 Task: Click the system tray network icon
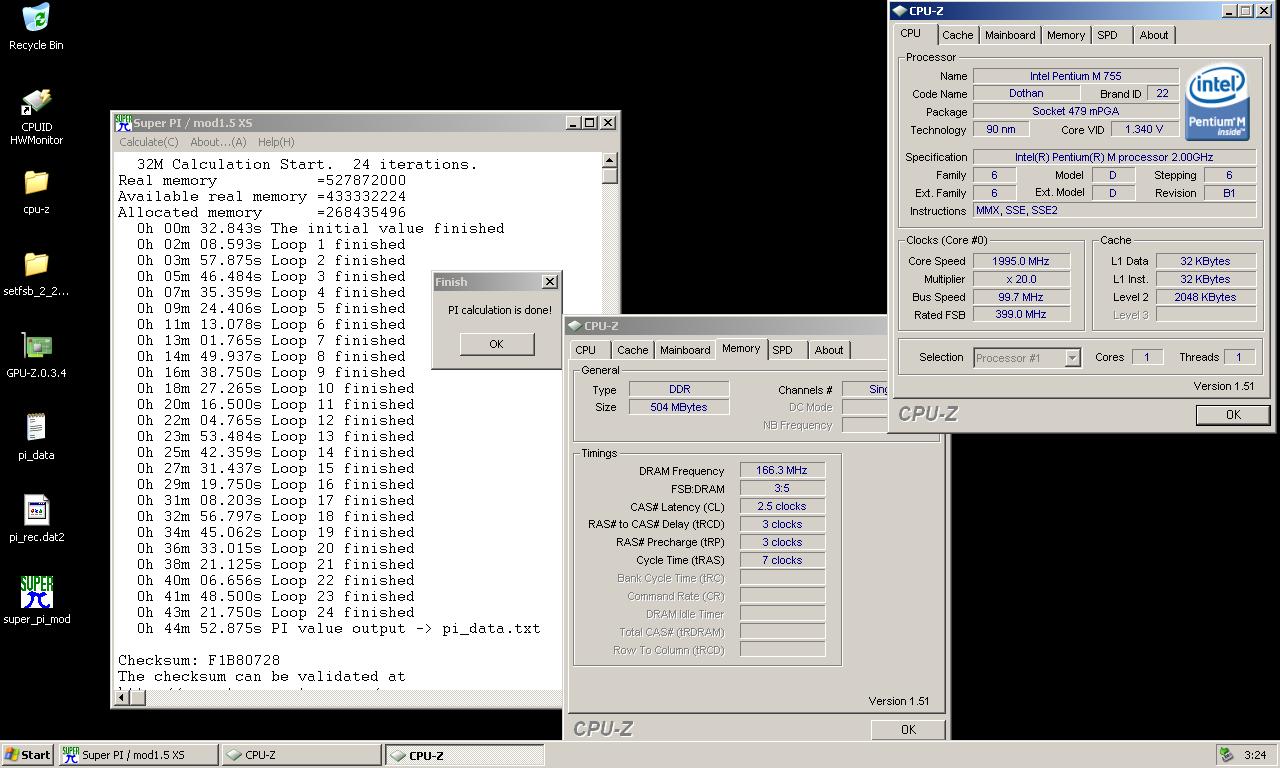[x=1226, y=755]
